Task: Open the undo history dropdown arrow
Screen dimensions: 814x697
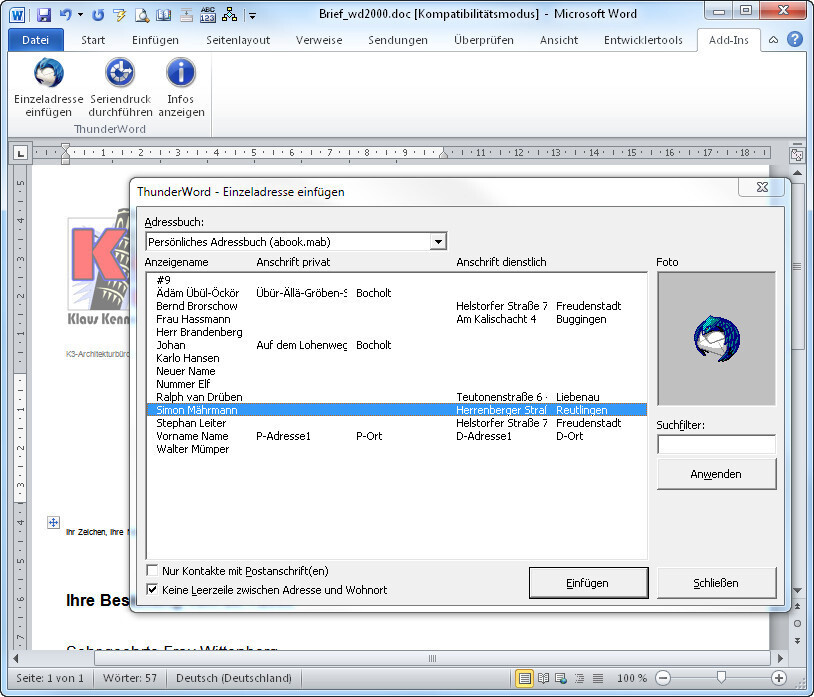Action: (80, 15)
